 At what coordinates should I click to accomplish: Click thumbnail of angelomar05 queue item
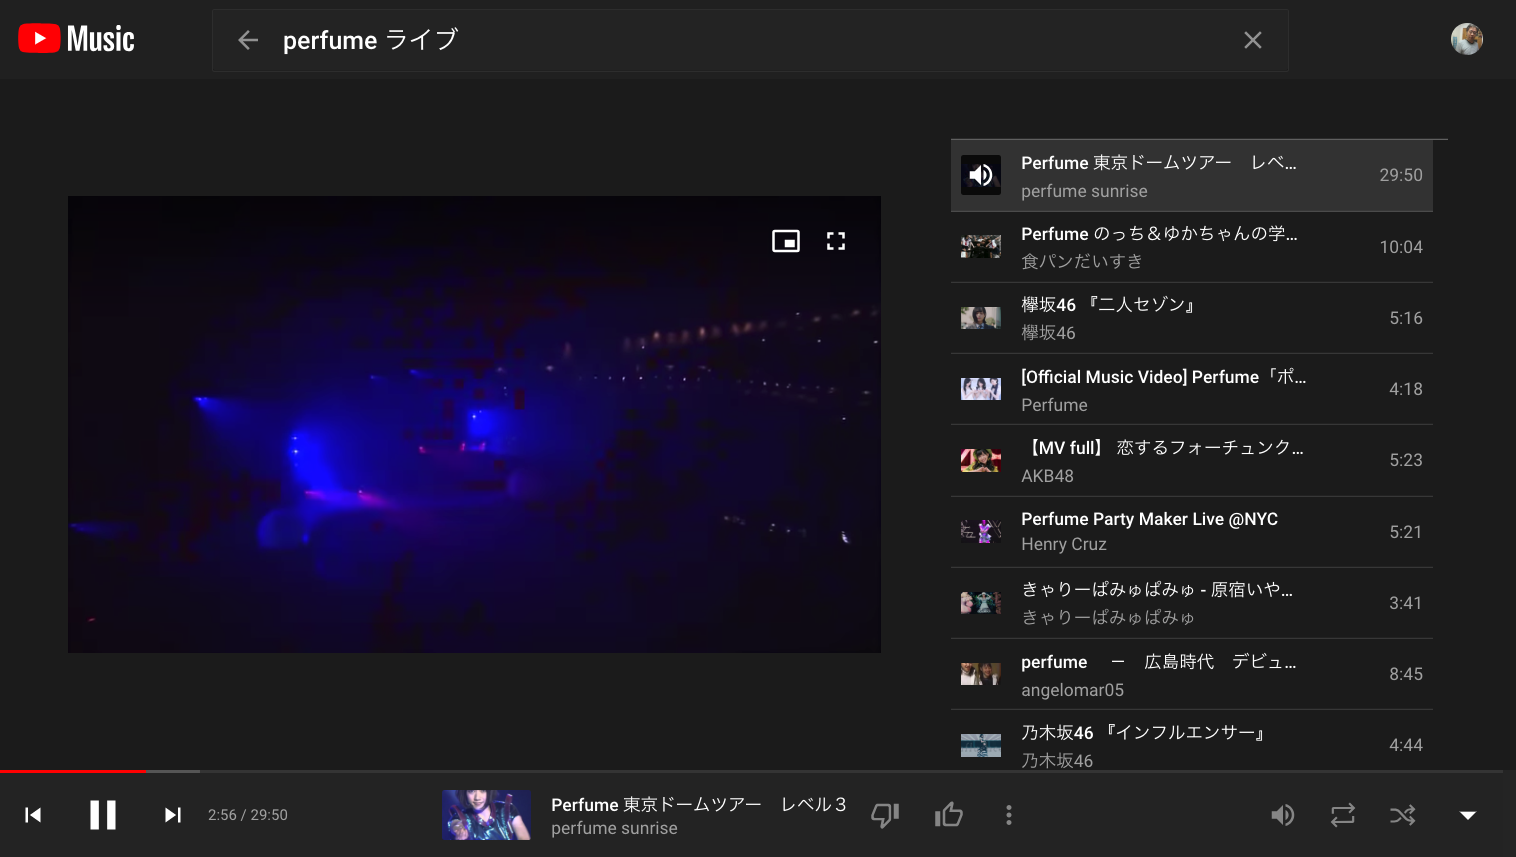981,674
